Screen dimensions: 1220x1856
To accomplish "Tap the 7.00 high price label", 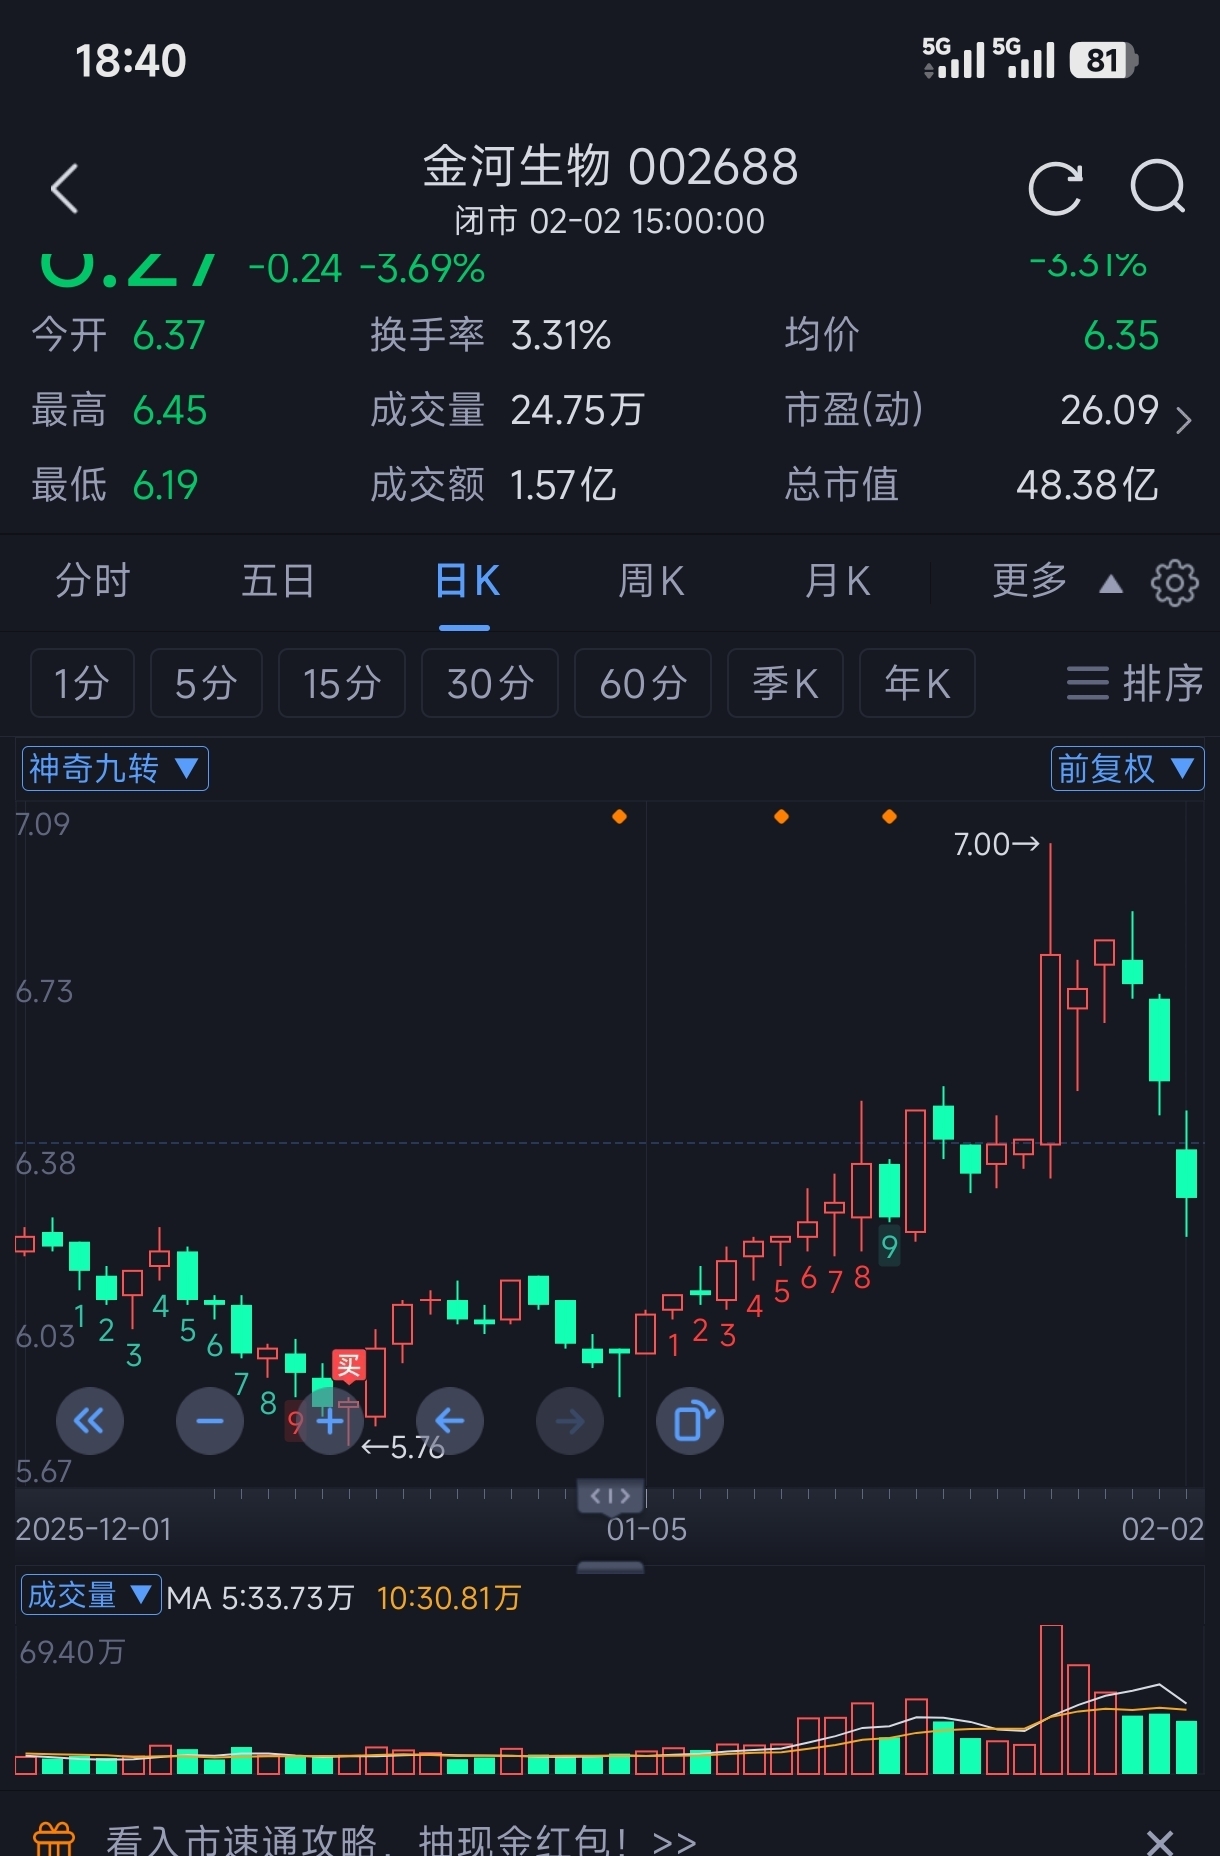I will coord(996,845).
